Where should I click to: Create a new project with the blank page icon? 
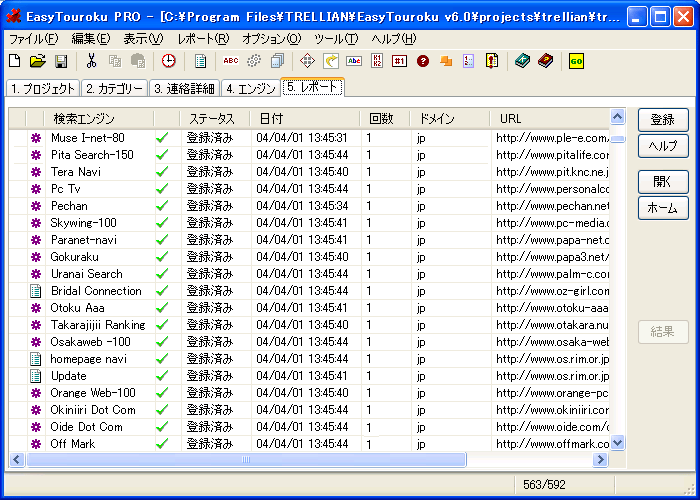(15, 61)
